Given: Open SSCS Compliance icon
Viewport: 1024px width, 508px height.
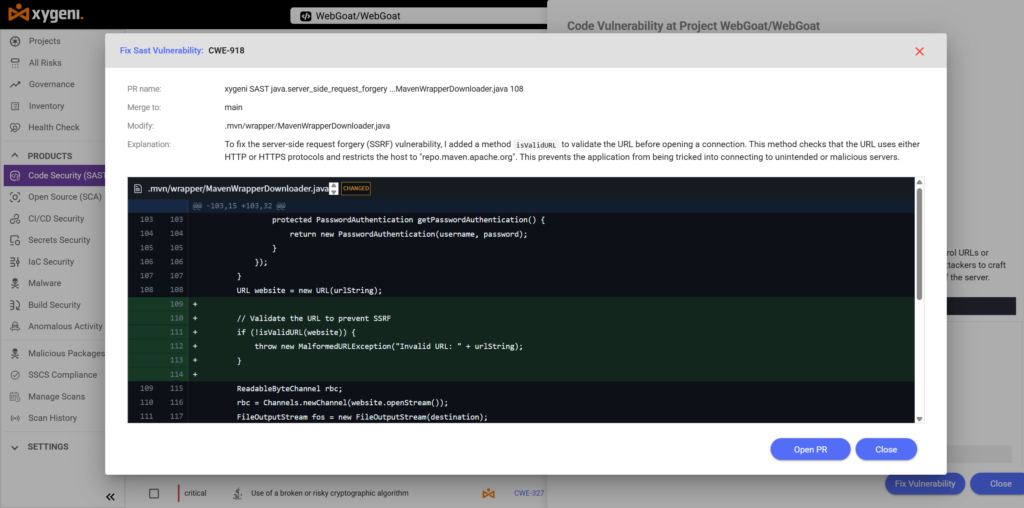Looking at the screenshot, I should (x=15, y=375).
